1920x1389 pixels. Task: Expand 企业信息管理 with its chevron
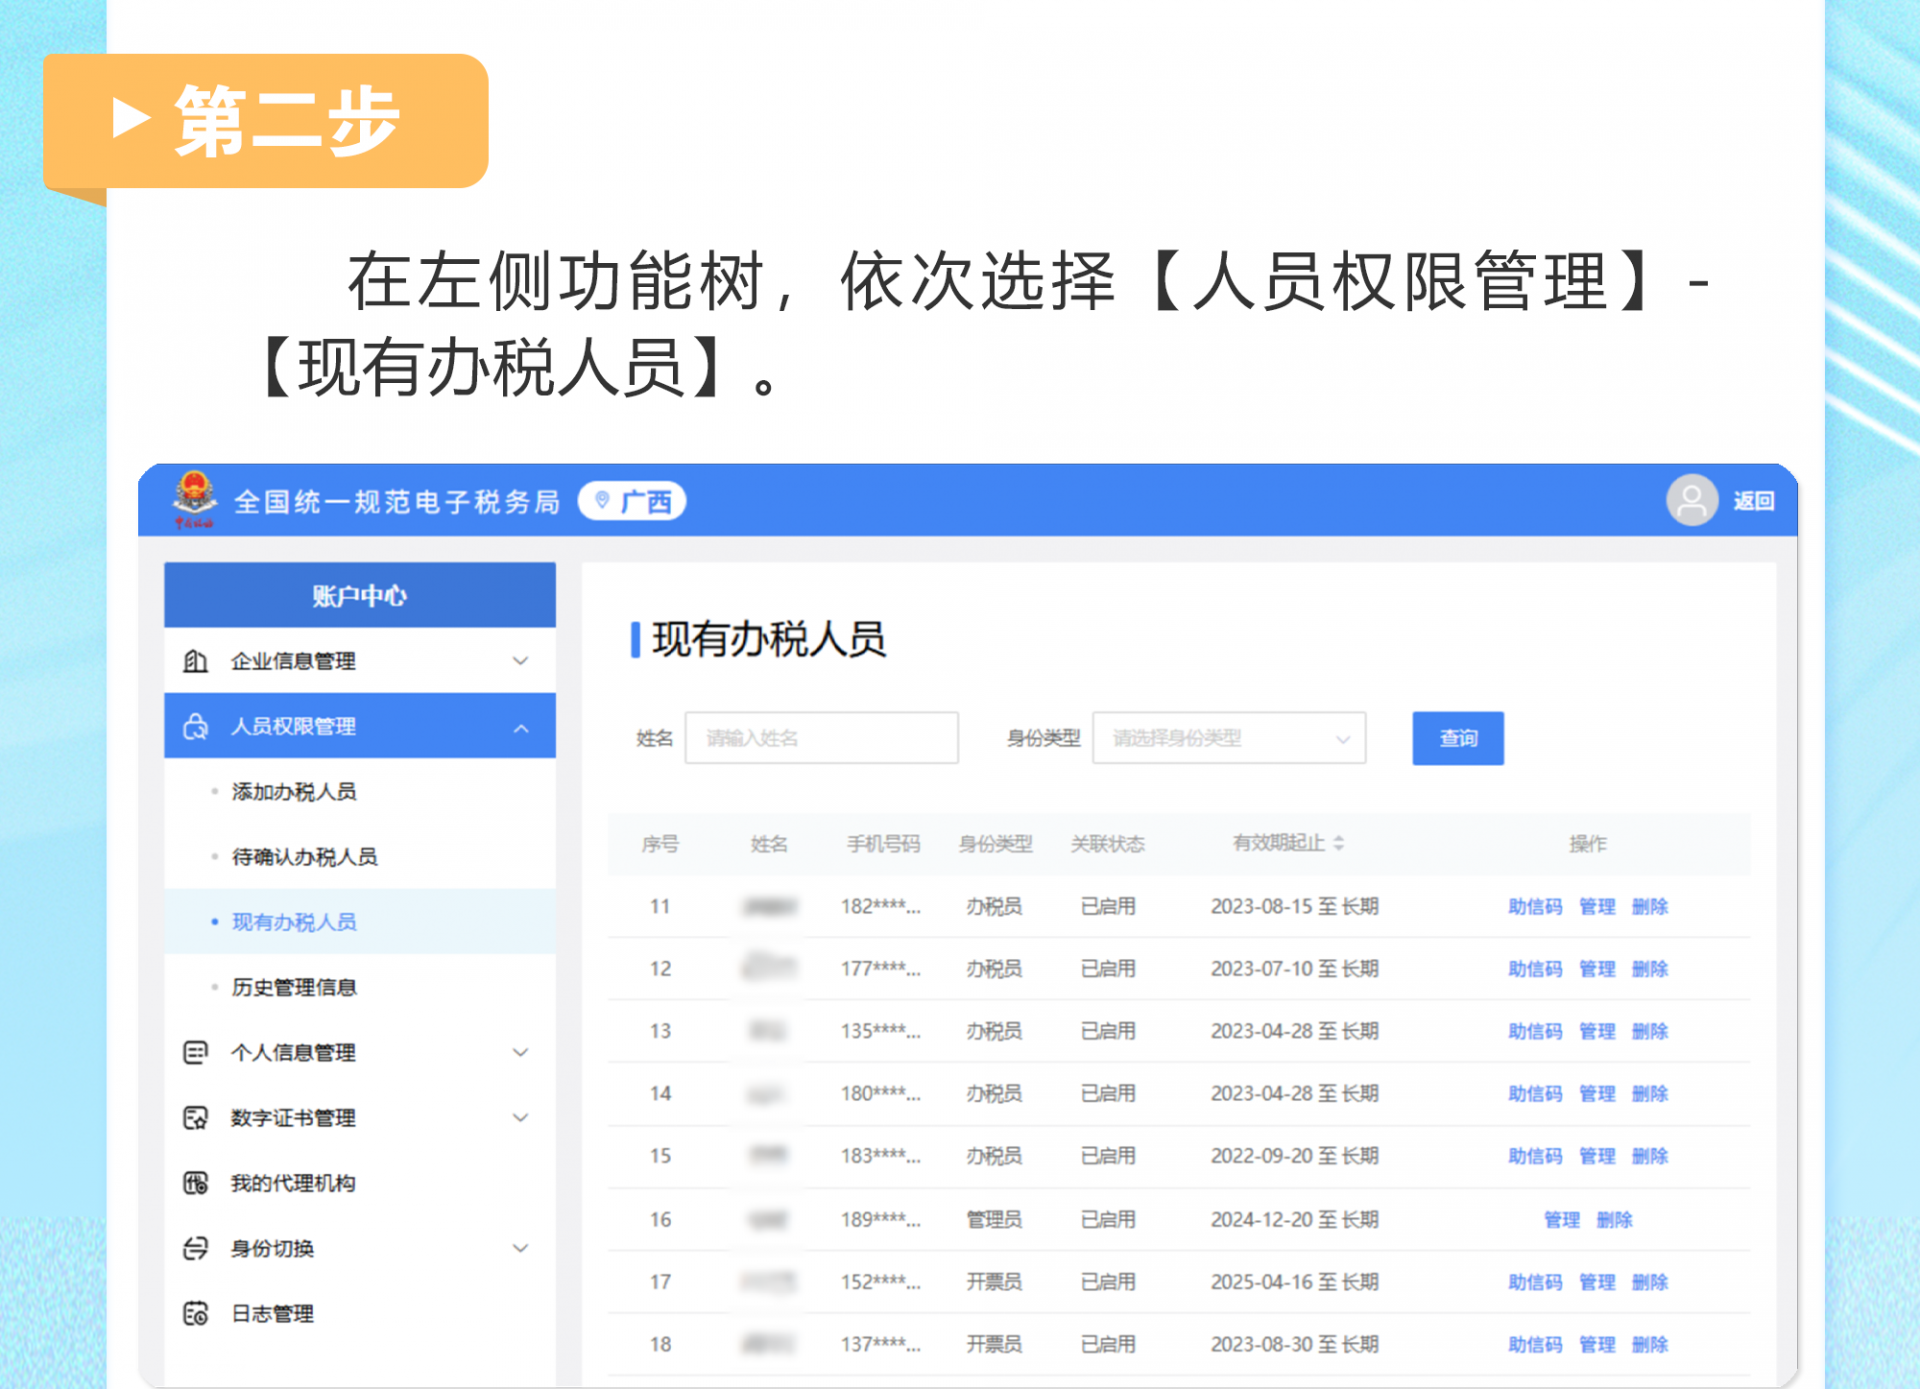[x=520, y=661]
